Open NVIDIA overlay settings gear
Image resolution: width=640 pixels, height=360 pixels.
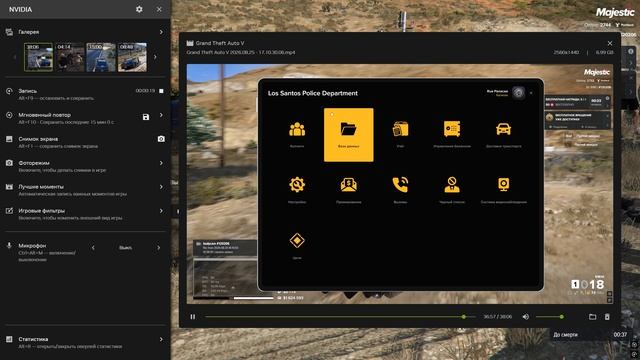pyautogui.click(x=139, y=9)
